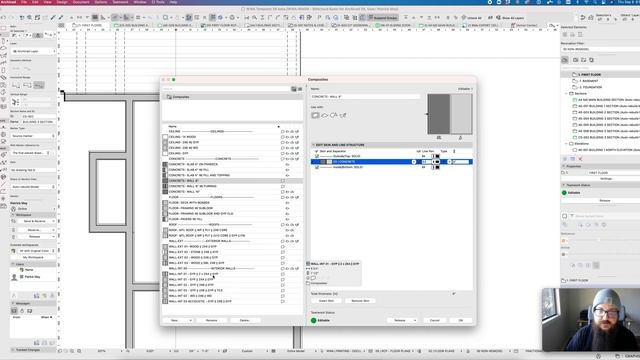Toggle the Skin and Separator header checkmark
The height and width of the screenshot is (360, 640).
click(x=317, y=151)
